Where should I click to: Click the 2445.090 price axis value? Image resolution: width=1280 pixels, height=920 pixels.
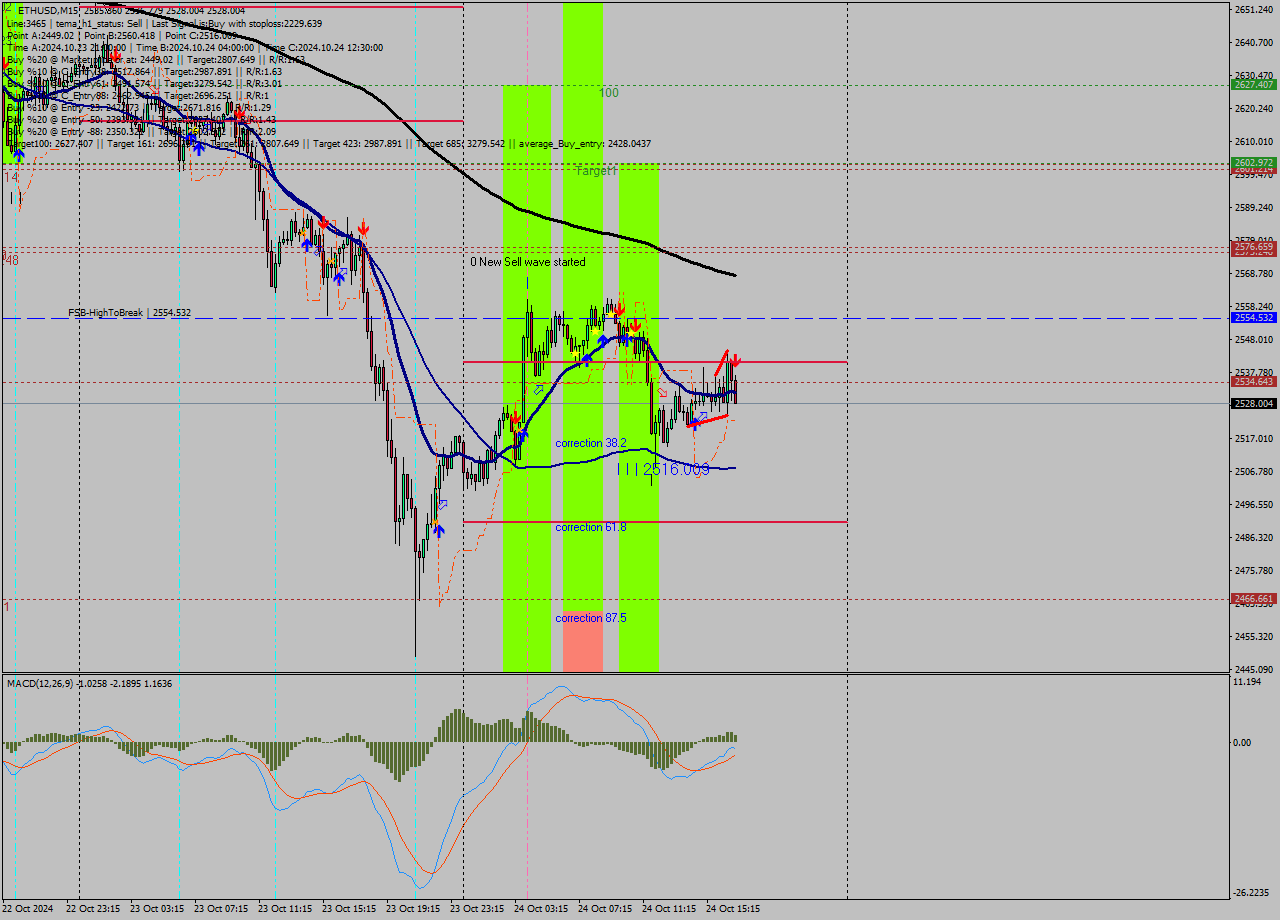point(1253,669)
